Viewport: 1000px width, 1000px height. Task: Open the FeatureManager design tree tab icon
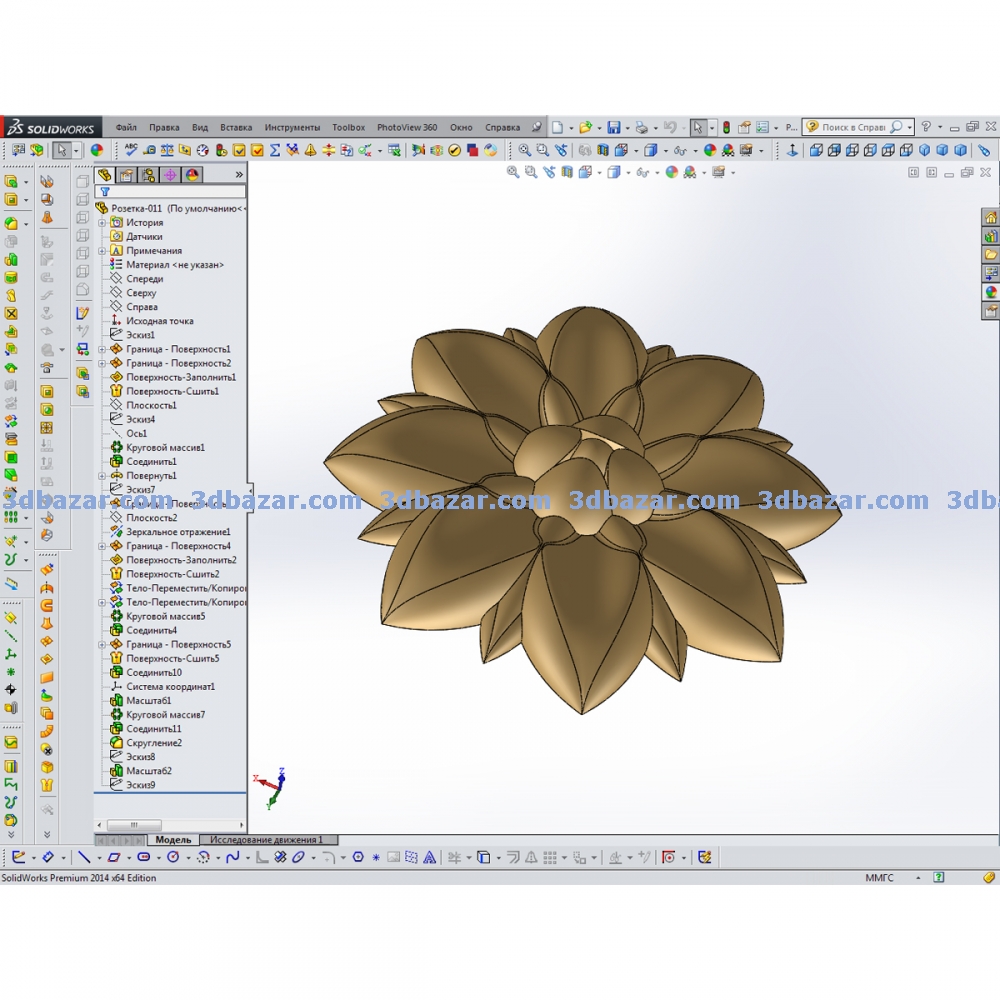pos(104,174)
